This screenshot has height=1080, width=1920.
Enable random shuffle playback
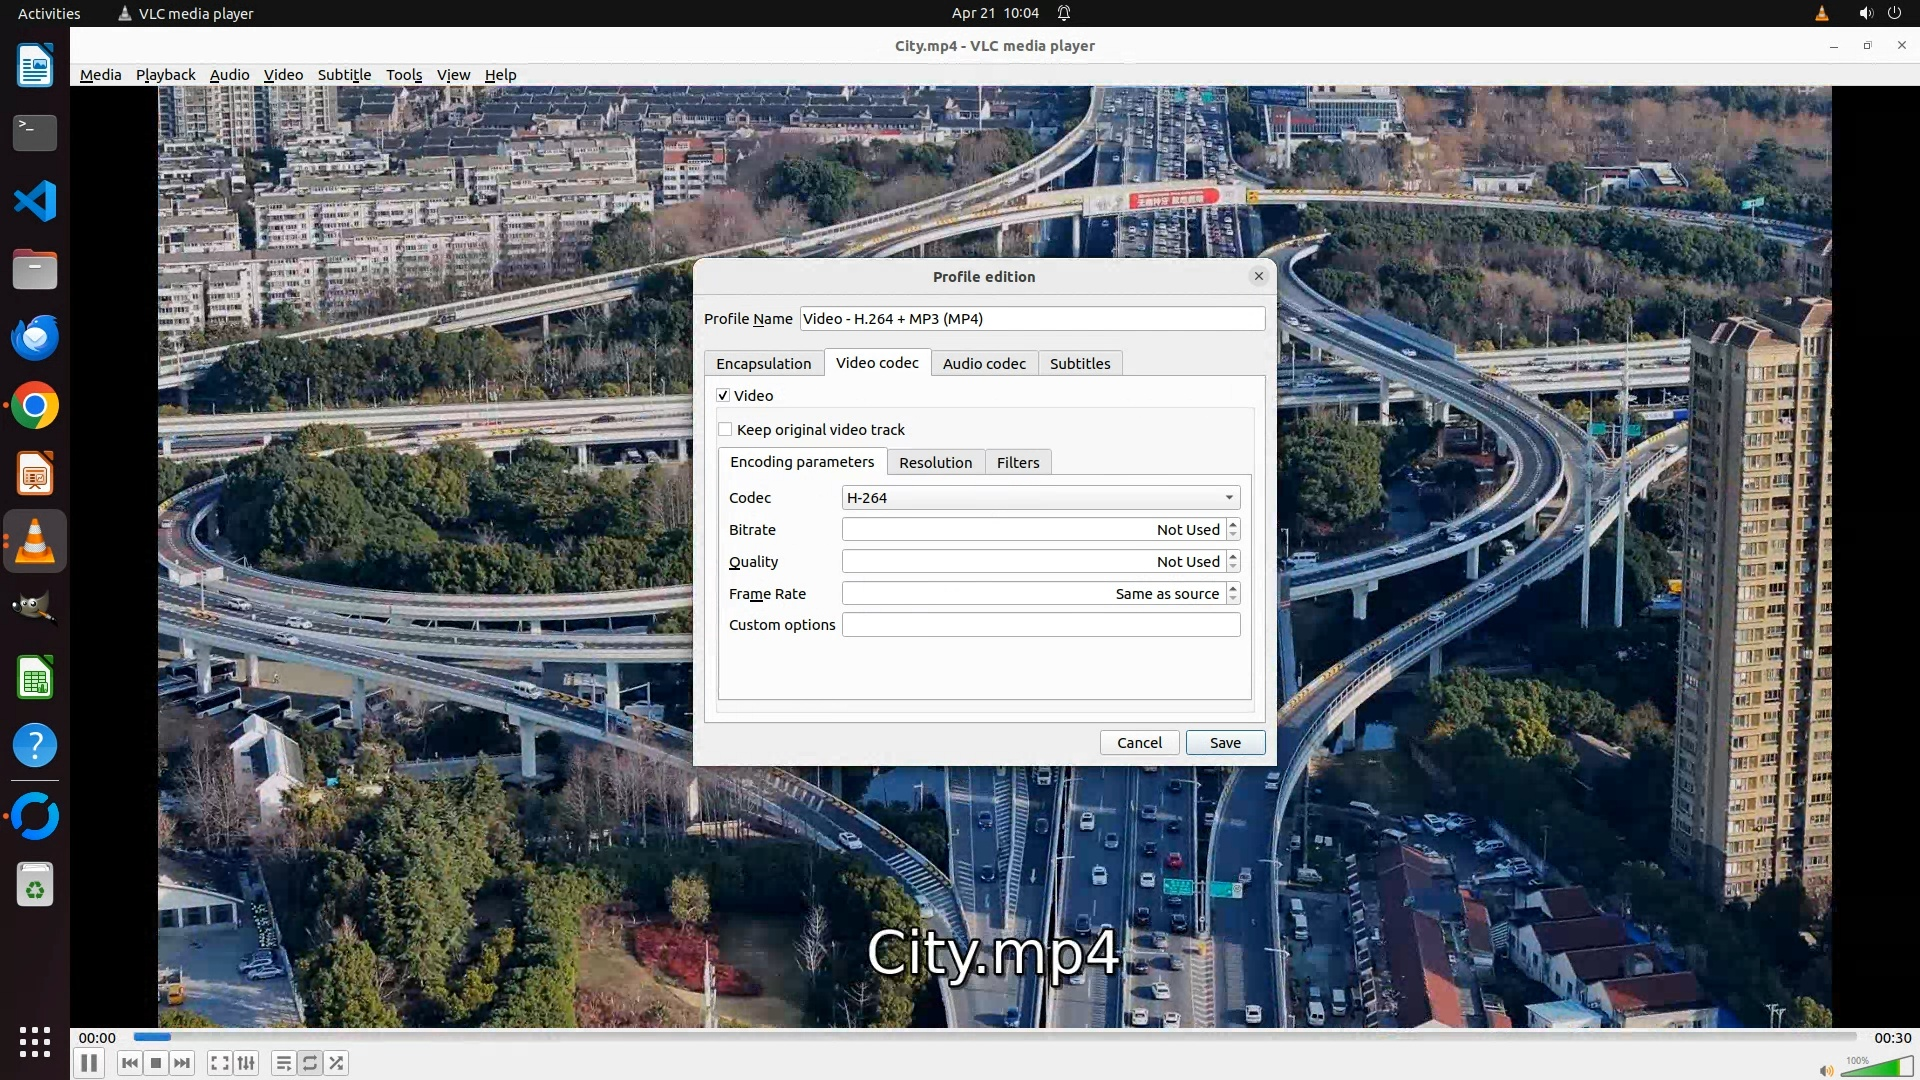click(337, 1063)
